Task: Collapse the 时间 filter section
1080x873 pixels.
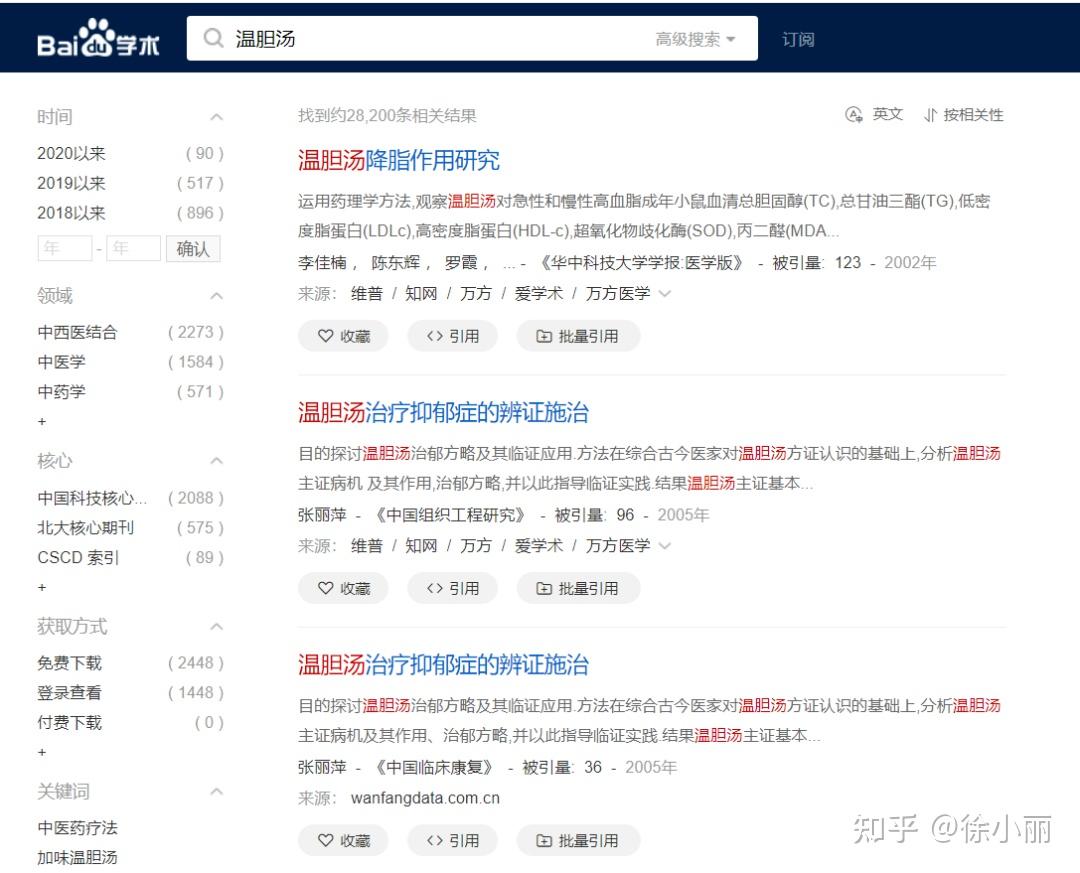Action: coord(217,116)
